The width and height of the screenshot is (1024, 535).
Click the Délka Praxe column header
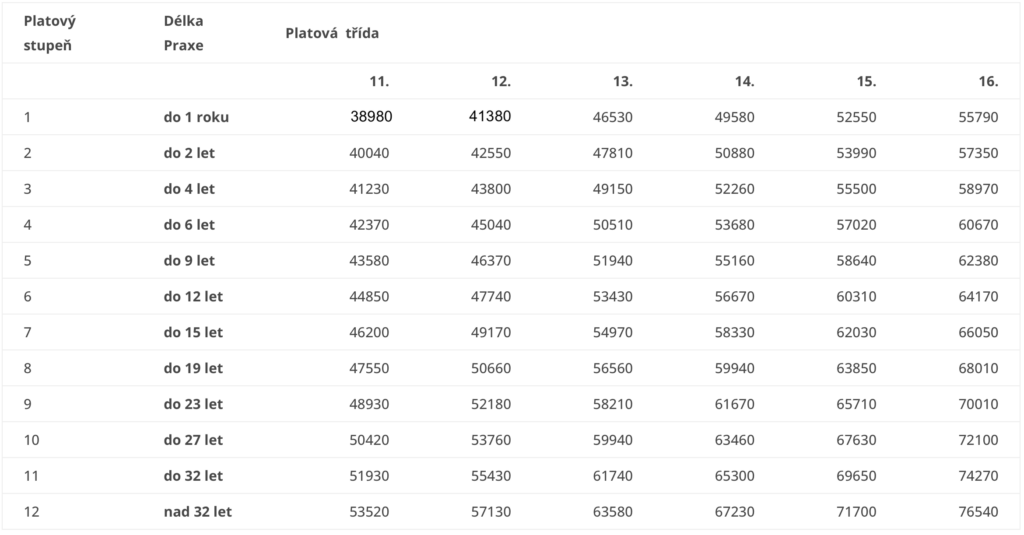point(183,32)
